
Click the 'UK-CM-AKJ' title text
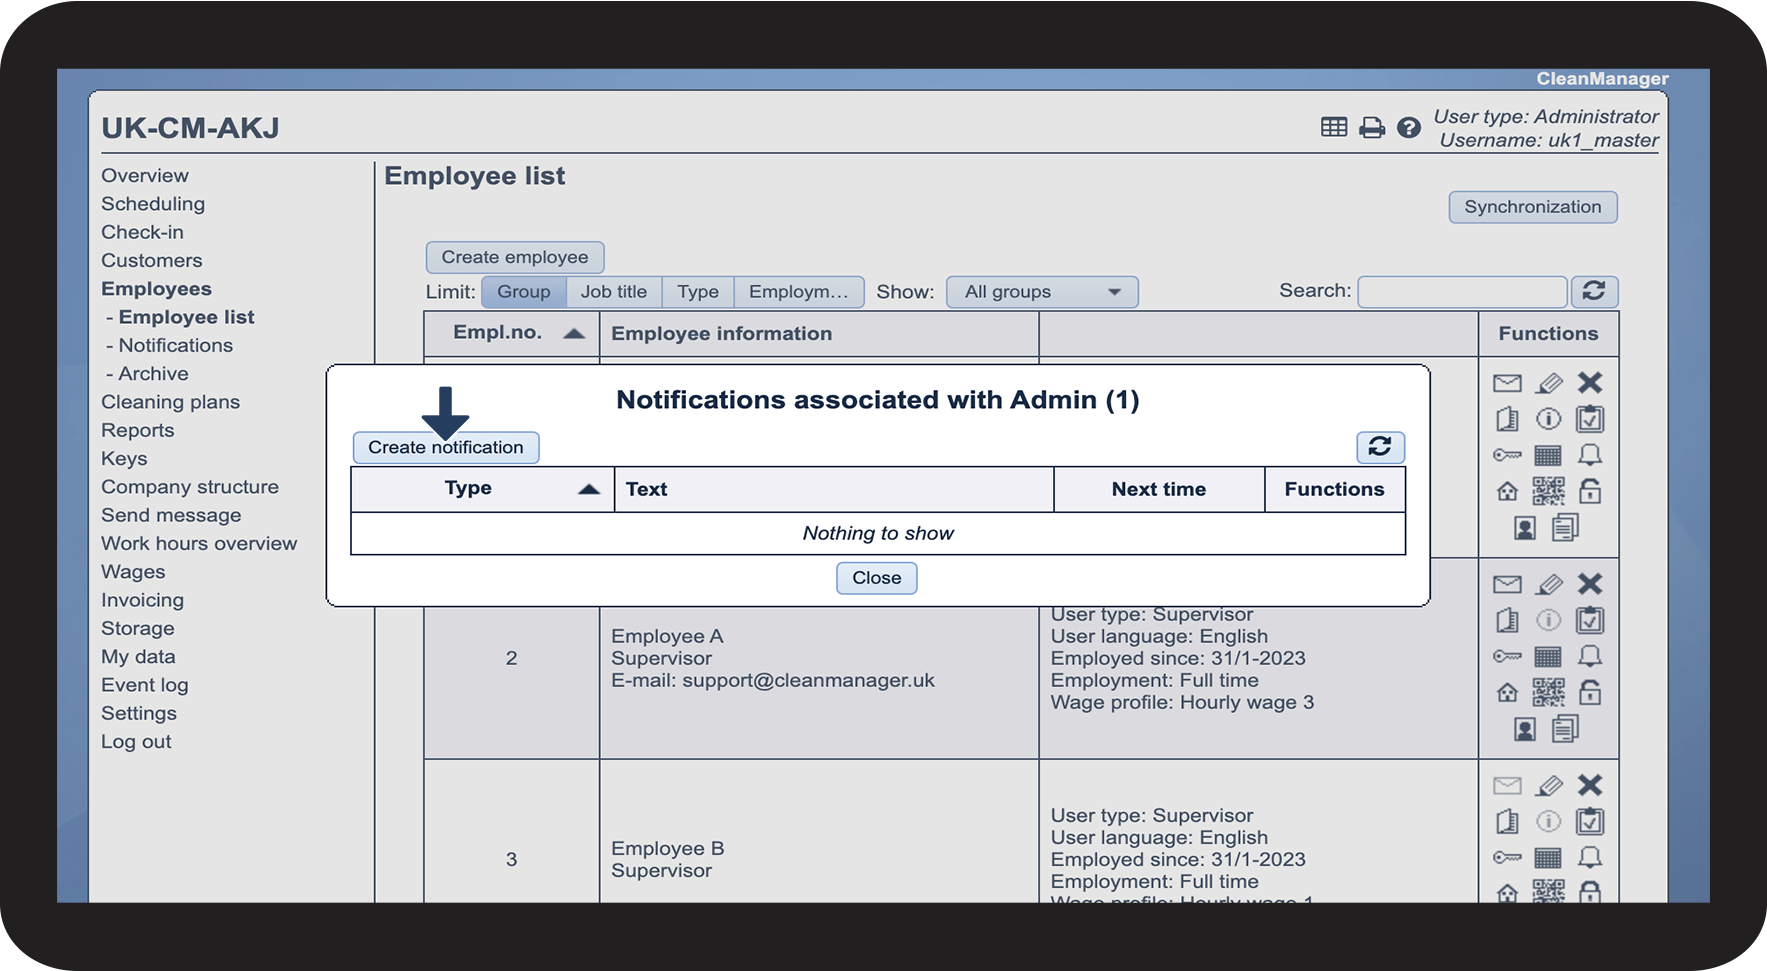(x=190, y=128)
